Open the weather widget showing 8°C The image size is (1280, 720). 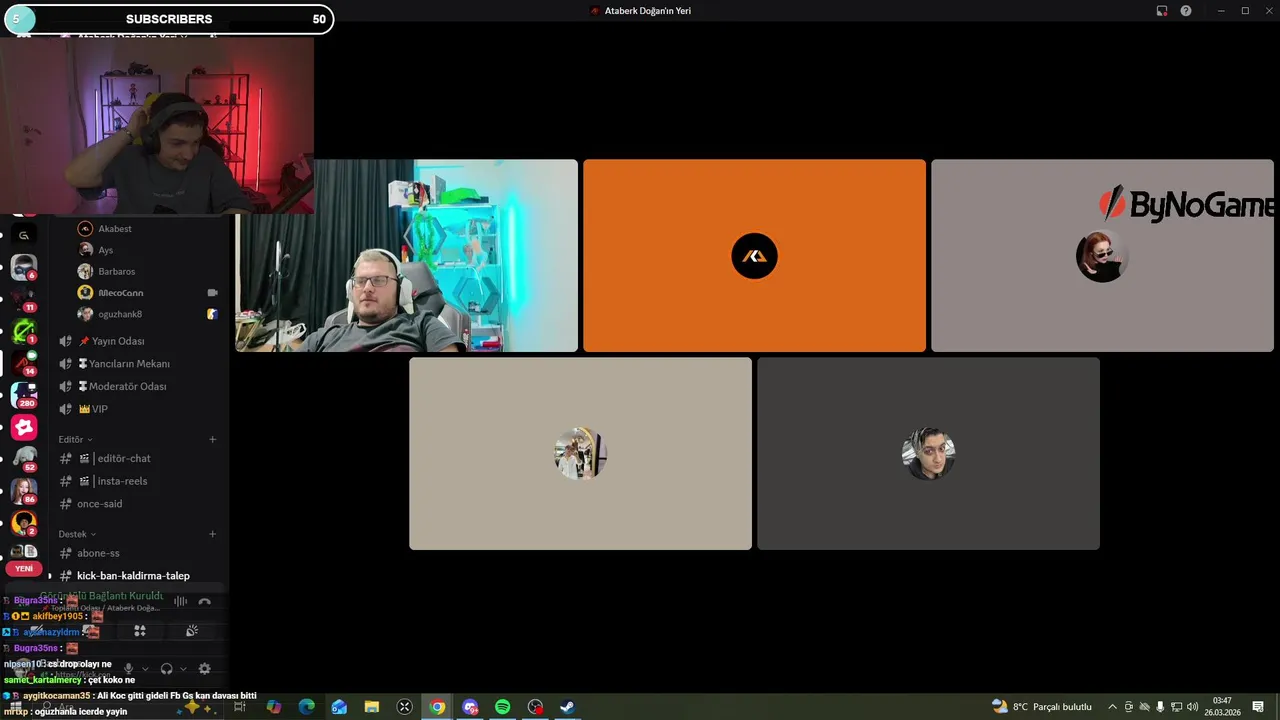[x=1042, y=707]
